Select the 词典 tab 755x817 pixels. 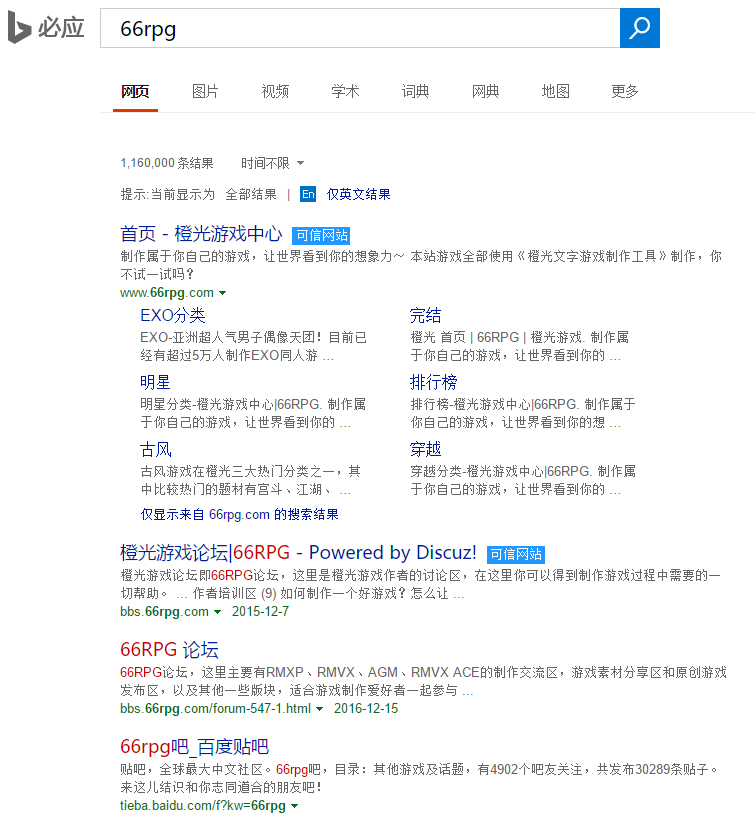[x=415, y=92]
